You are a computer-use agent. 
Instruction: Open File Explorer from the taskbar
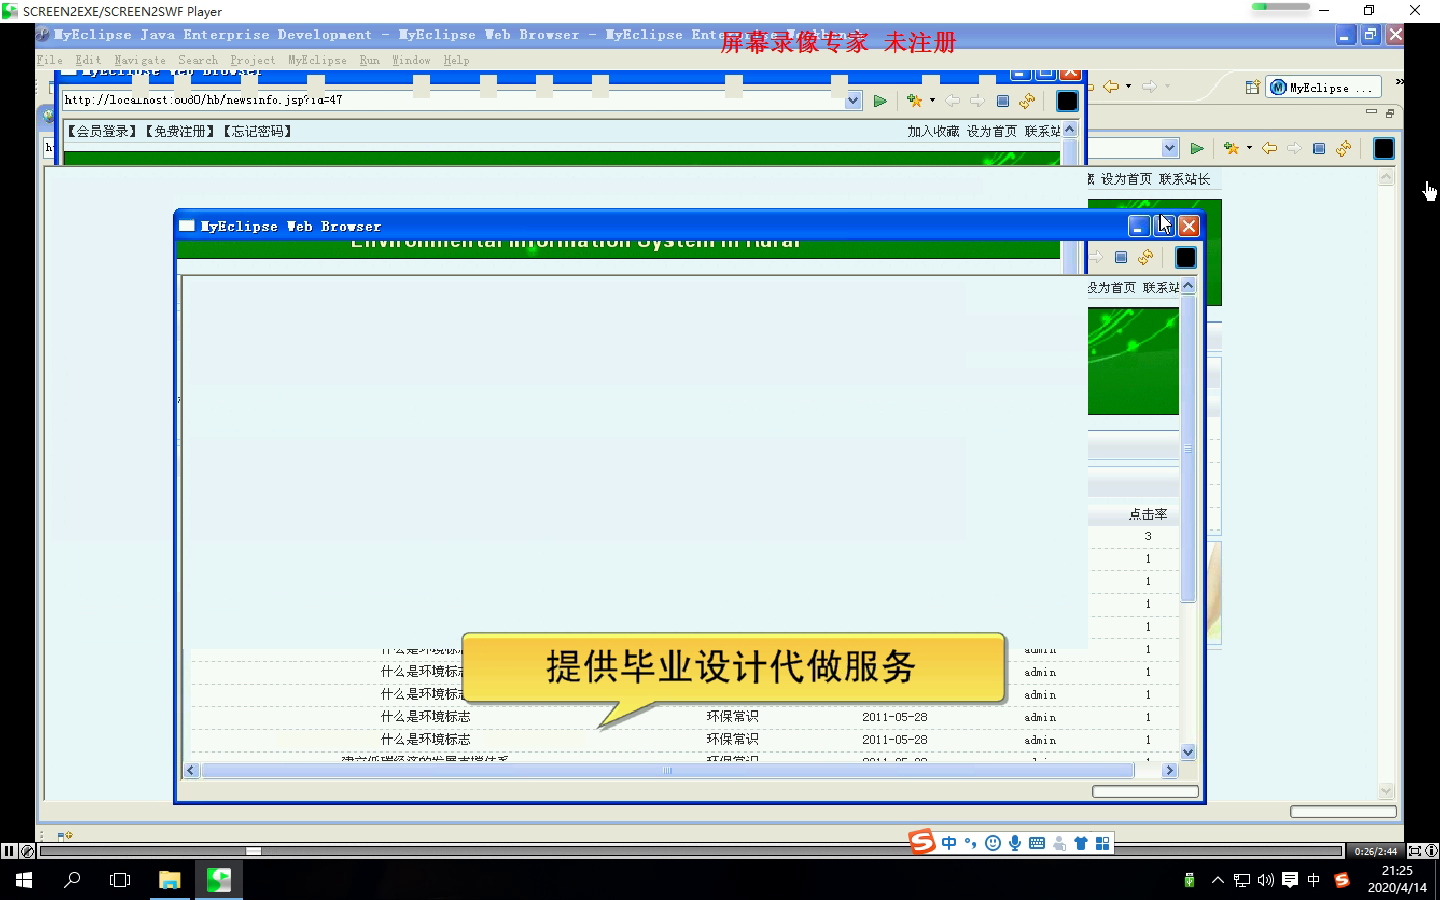[x=169, y=880]
